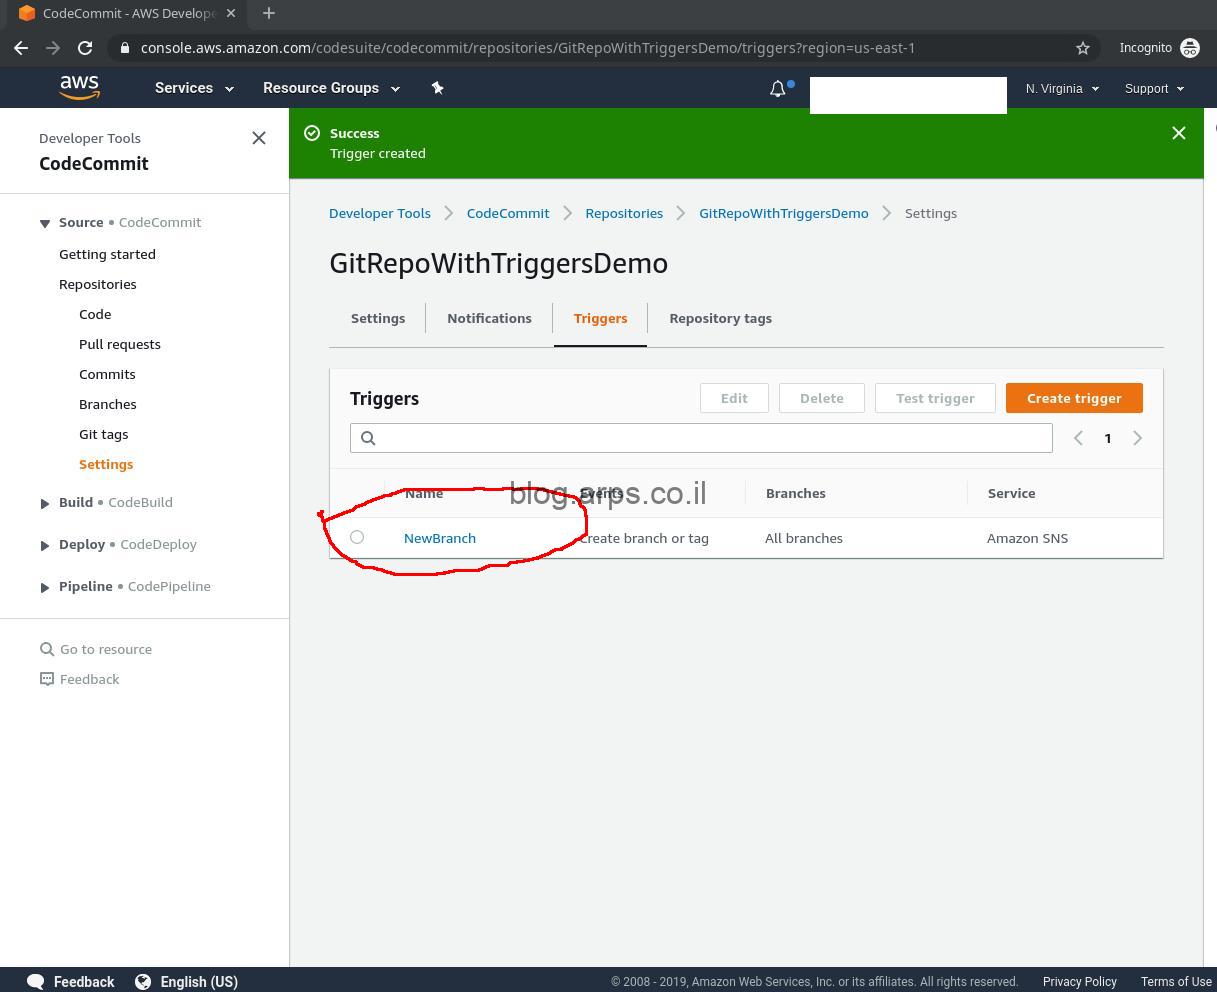Expand the Pipeline CodePipeline section
Viewport: 1217px width, 992px height.
pos(45,587)
